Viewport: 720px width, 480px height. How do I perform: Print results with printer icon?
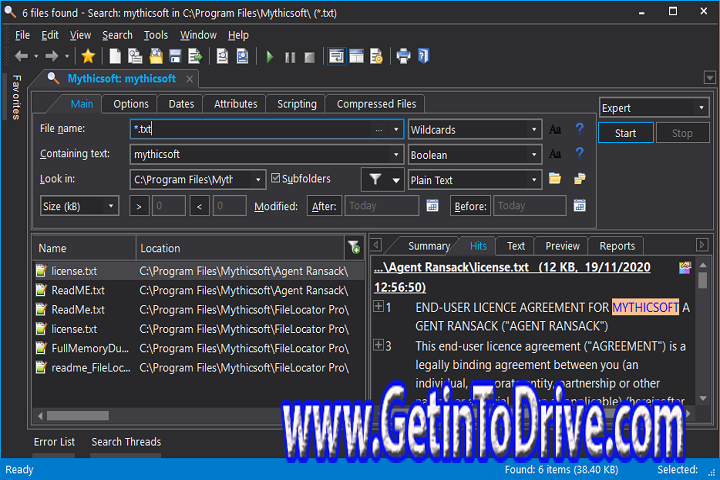point(404,56)
